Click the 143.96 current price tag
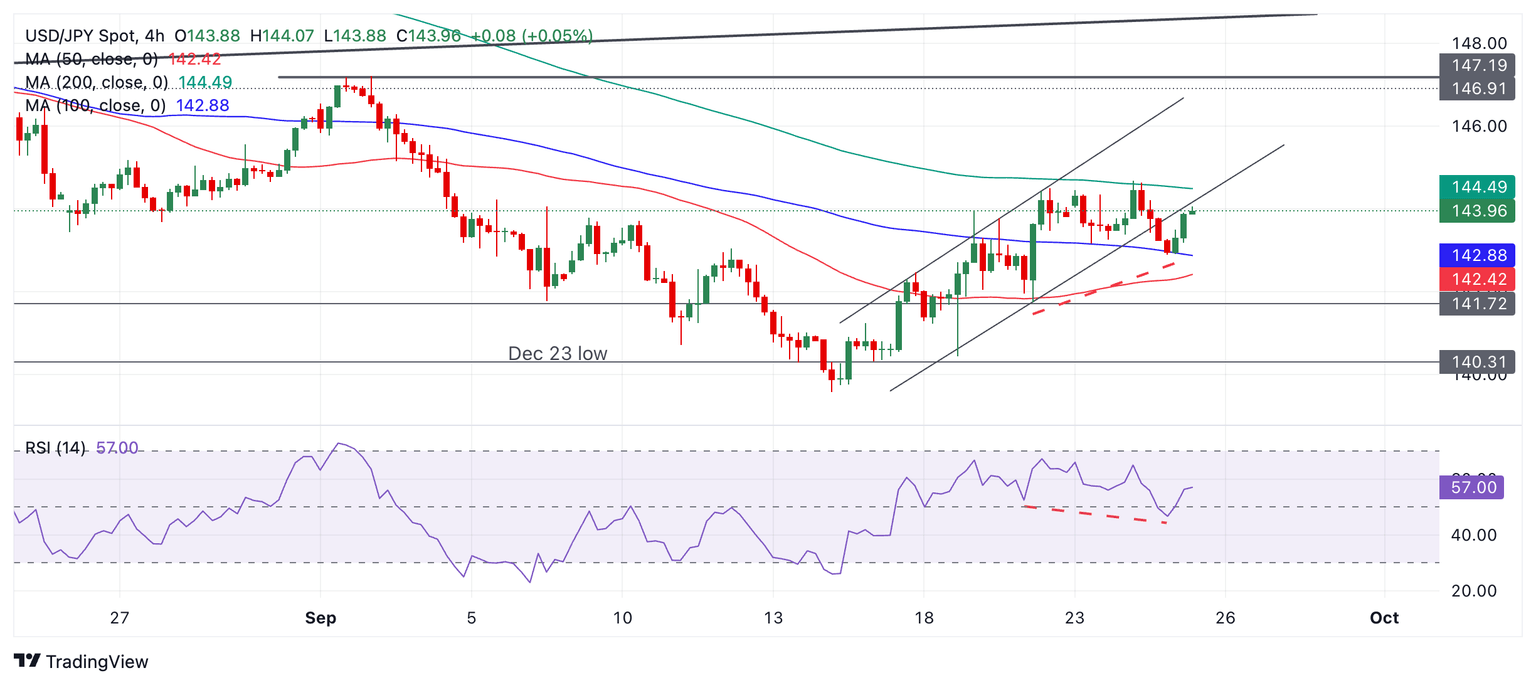Screen dimensions: 1536x685 click(x=1476, y=210)
